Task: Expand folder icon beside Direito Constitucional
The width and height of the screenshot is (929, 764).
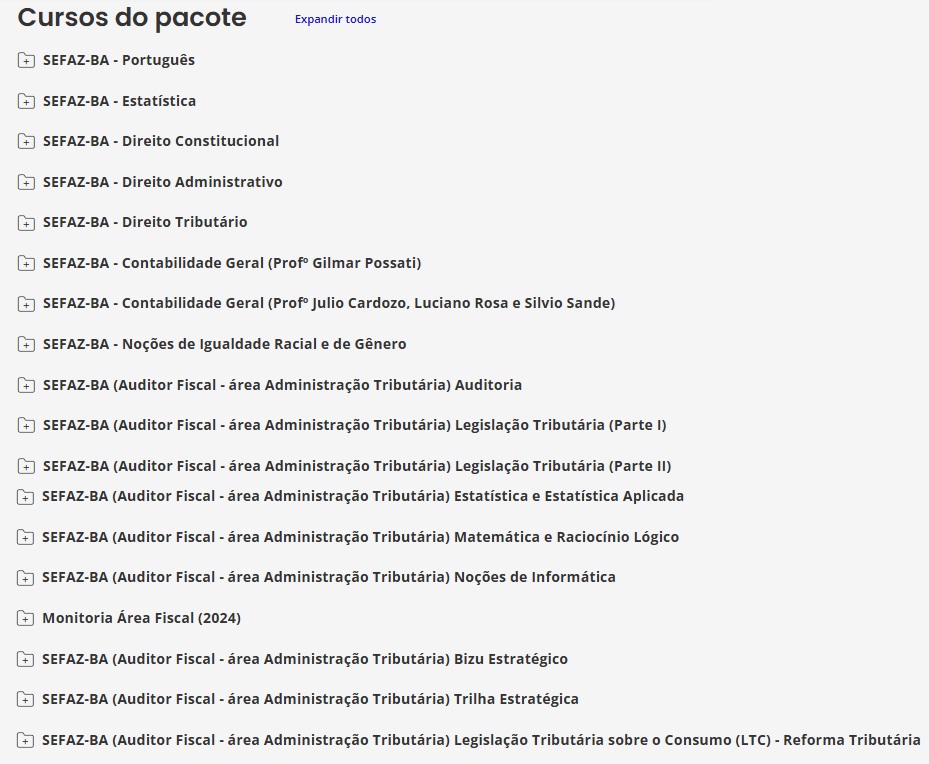Action: (x=26, y=142)
